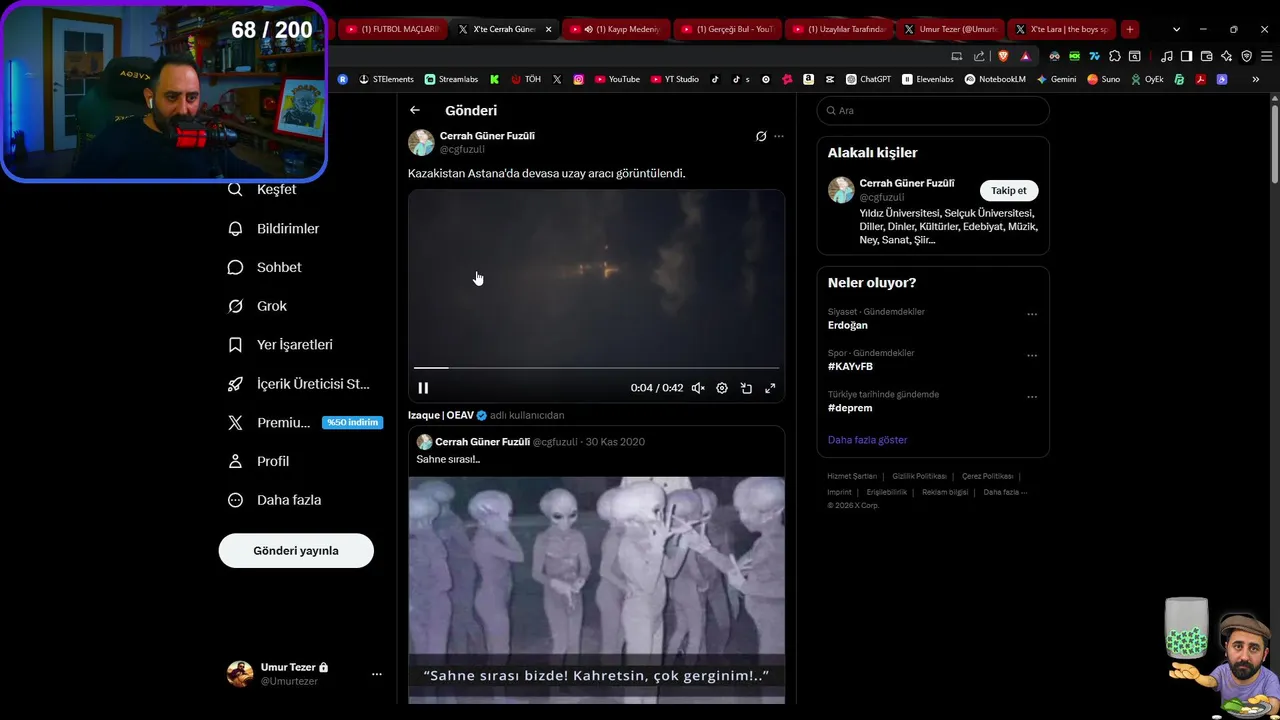Open more options for the Erdoğan trend

click(1032, 314)
